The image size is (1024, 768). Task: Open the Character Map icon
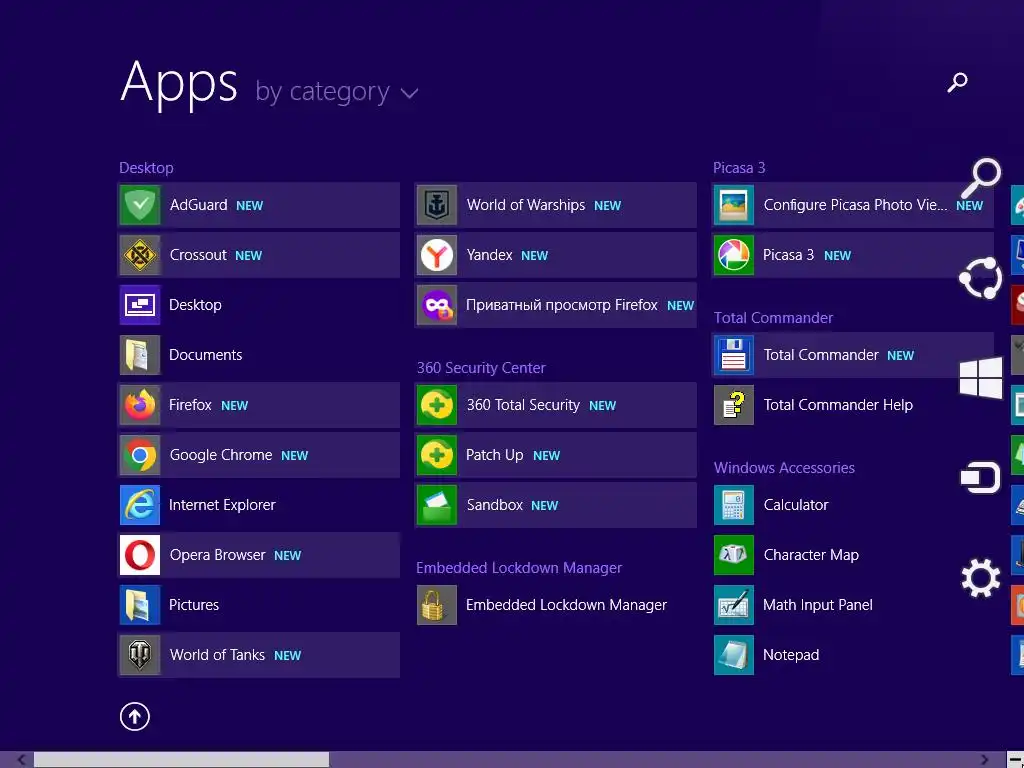(x=734, y=555)
